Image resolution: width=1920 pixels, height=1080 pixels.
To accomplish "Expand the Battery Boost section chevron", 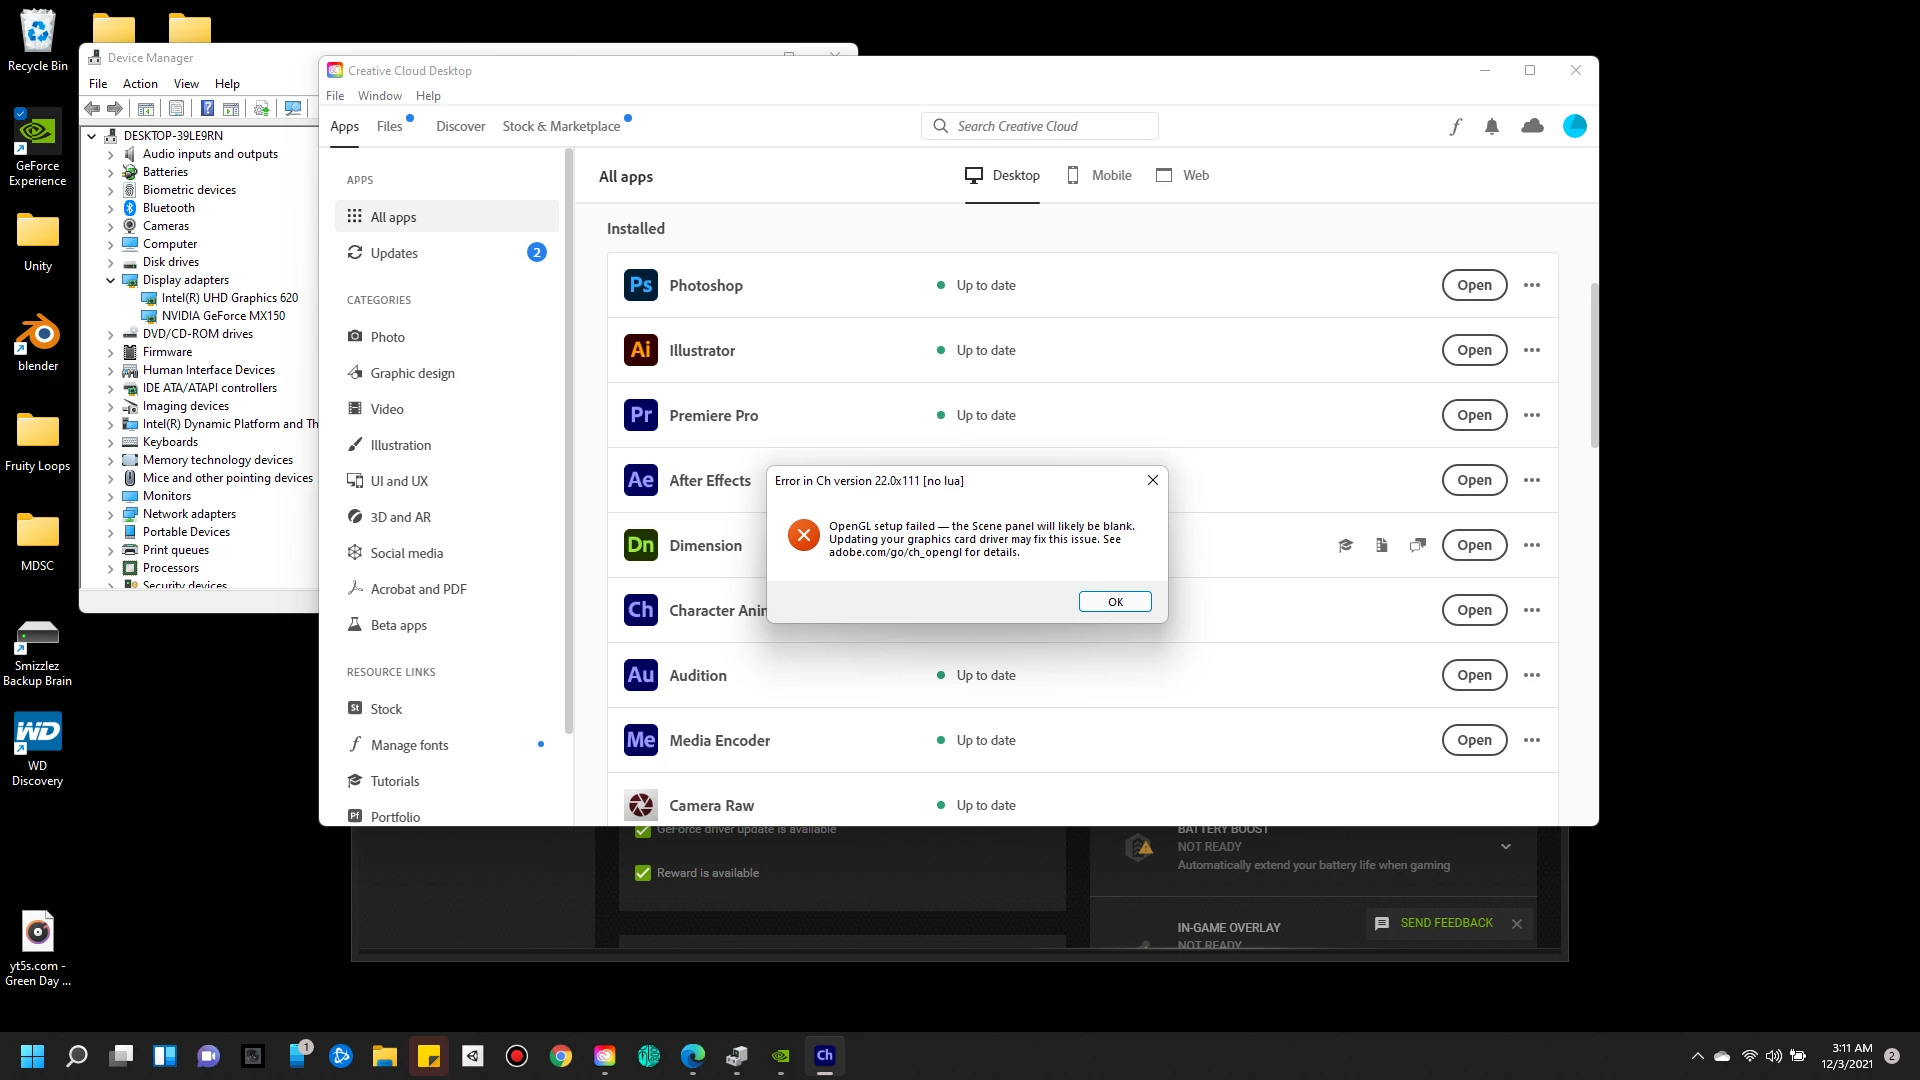I will point(1506,847).
